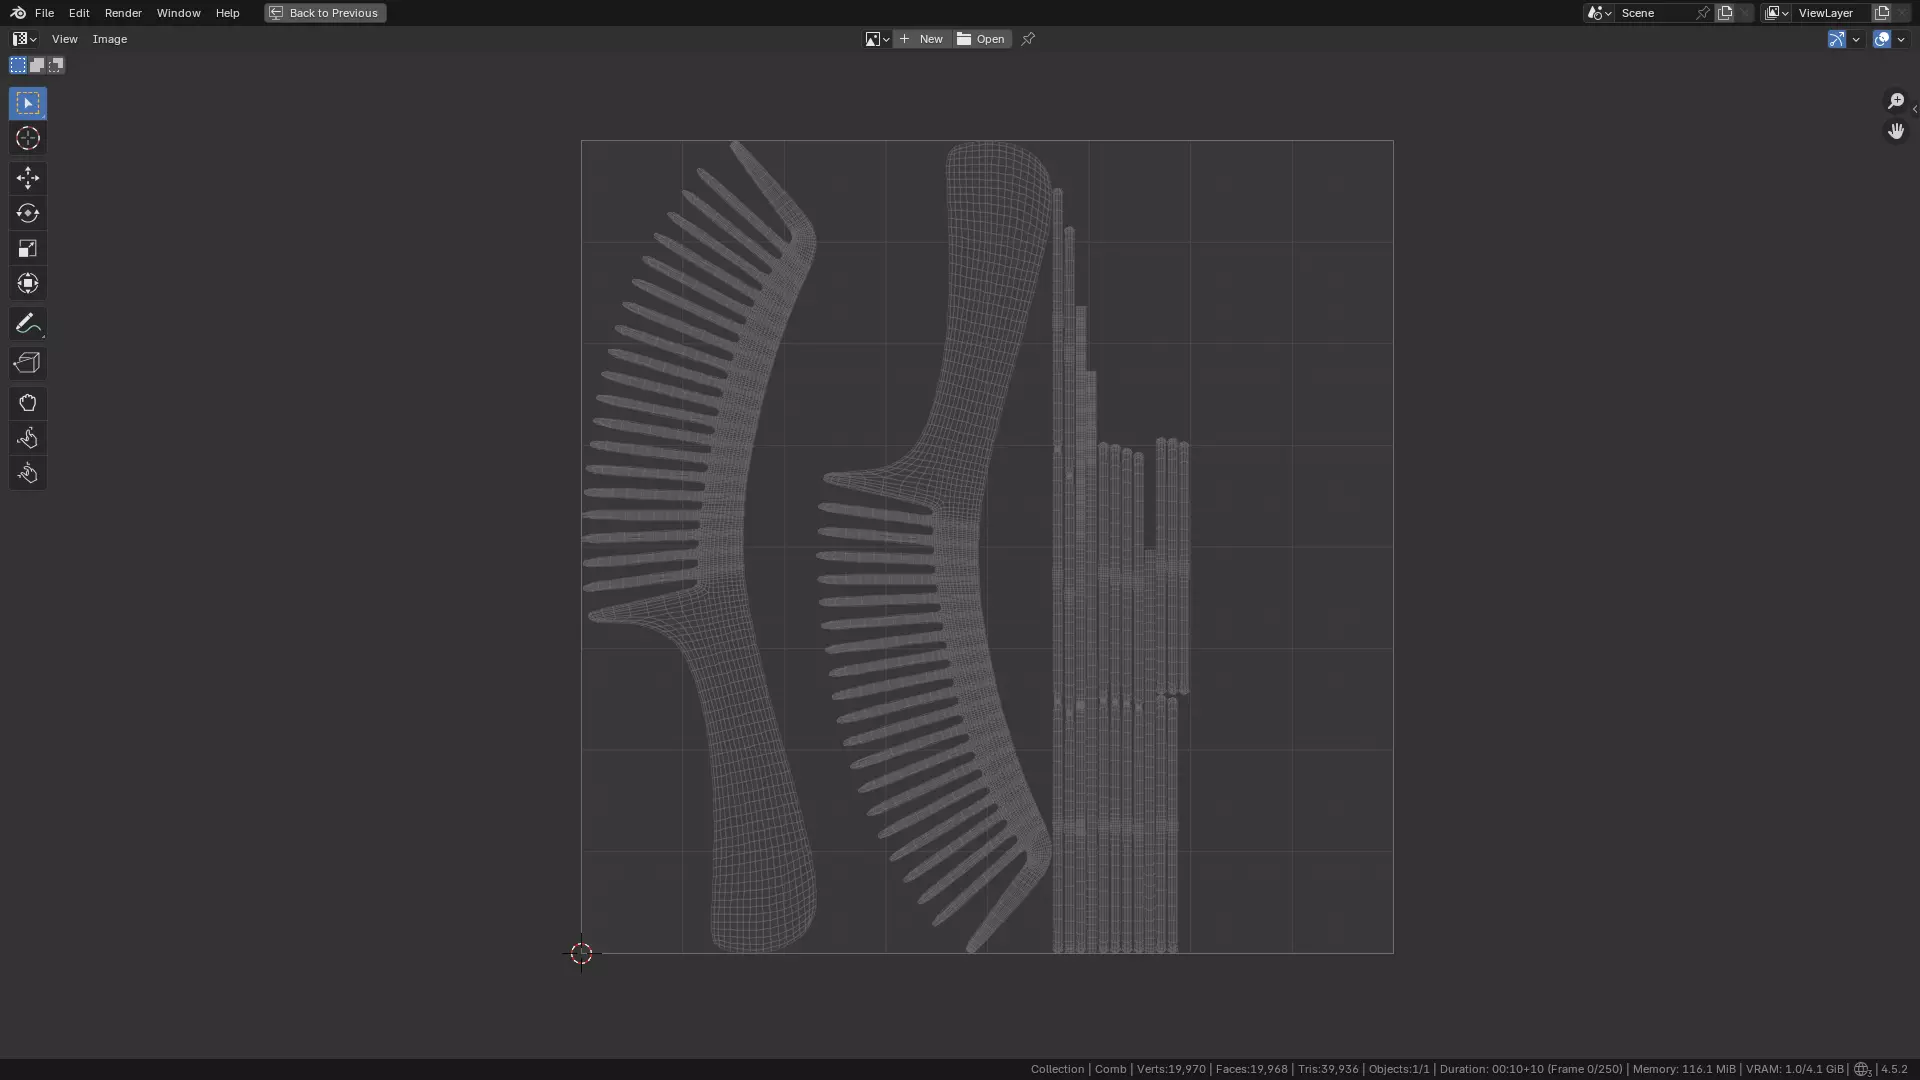Click the pan hand gizmo
Viewport: 1920px width, 1080px height.
[1895, 132]
